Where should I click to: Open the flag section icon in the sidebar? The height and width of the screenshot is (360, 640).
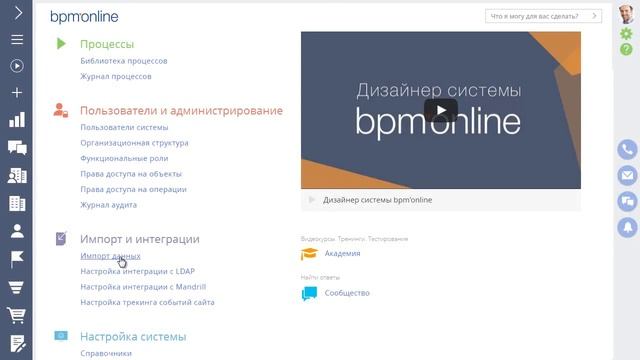click(x=17, y=259)
